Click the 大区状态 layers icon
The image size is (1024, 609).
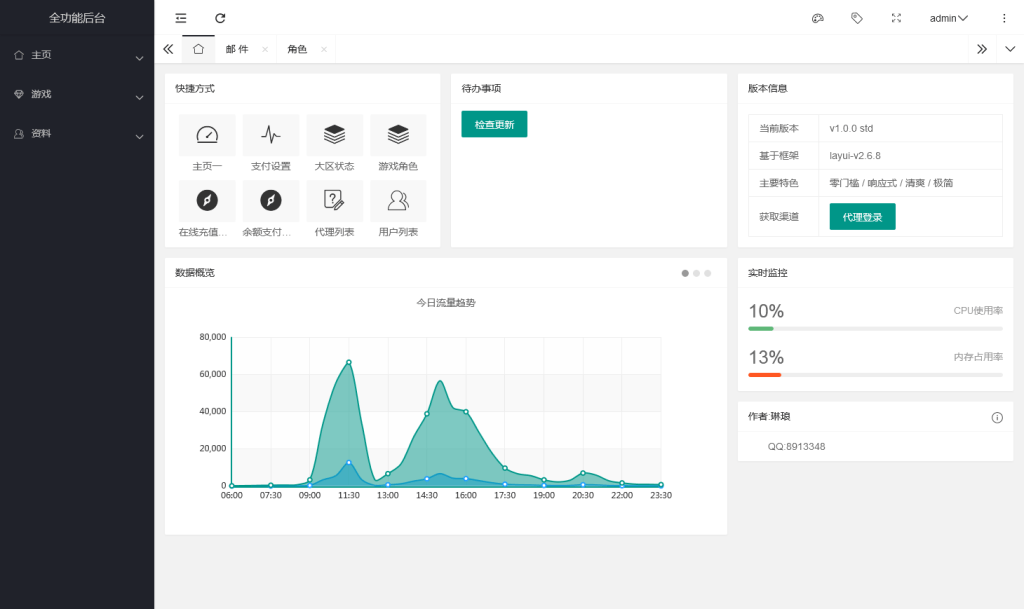334,135
